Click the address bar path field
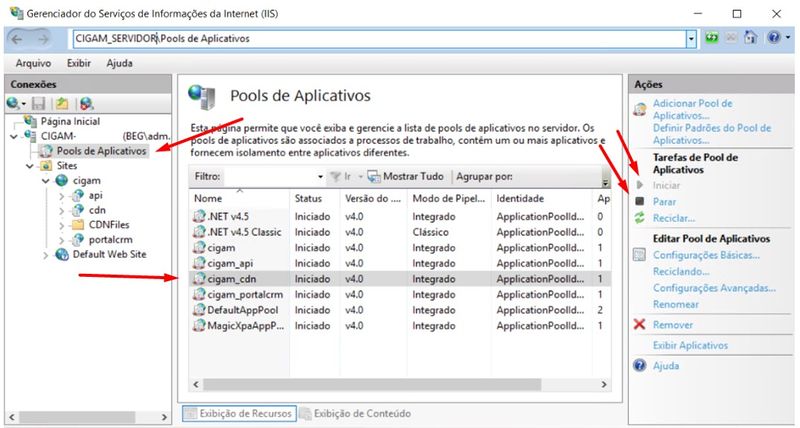Screen dimensions: 800x428 380,39
